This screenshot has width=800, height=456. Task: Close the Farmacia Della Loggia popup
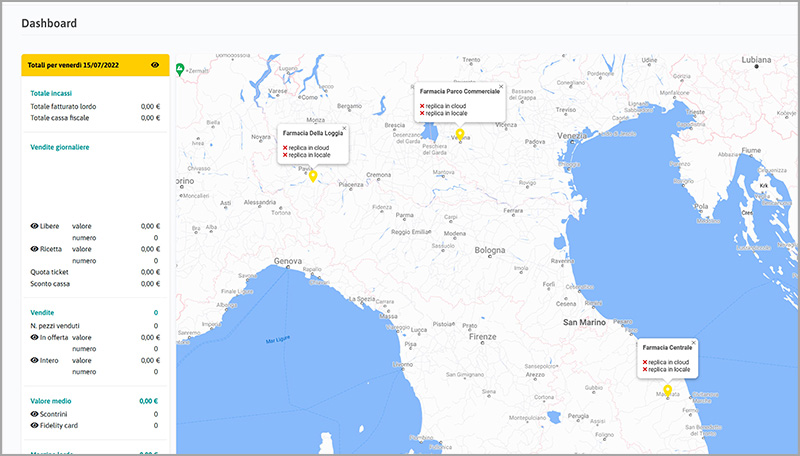pos(344,128)
